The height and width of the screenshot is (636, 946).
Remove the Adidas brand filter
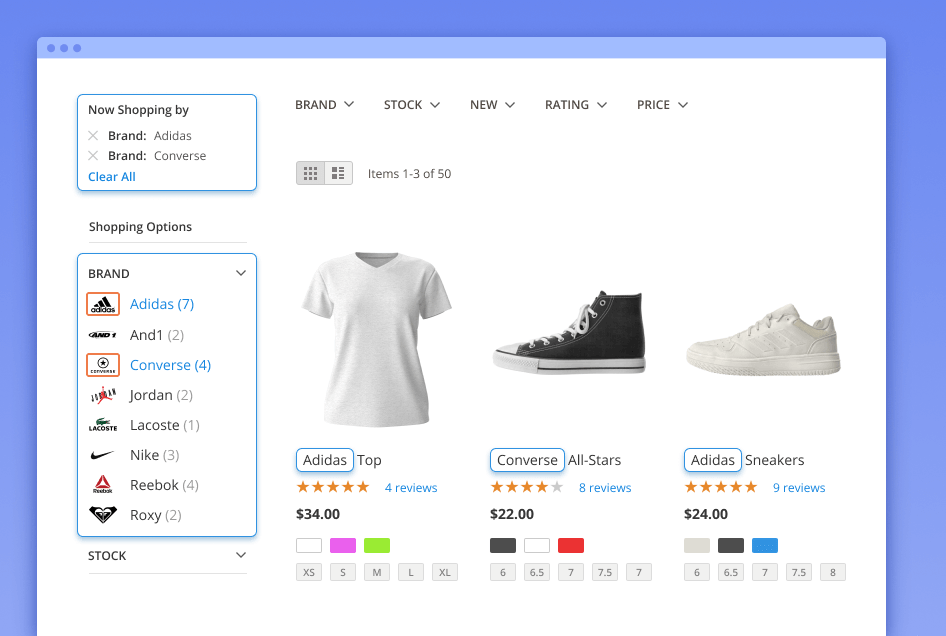93,136
